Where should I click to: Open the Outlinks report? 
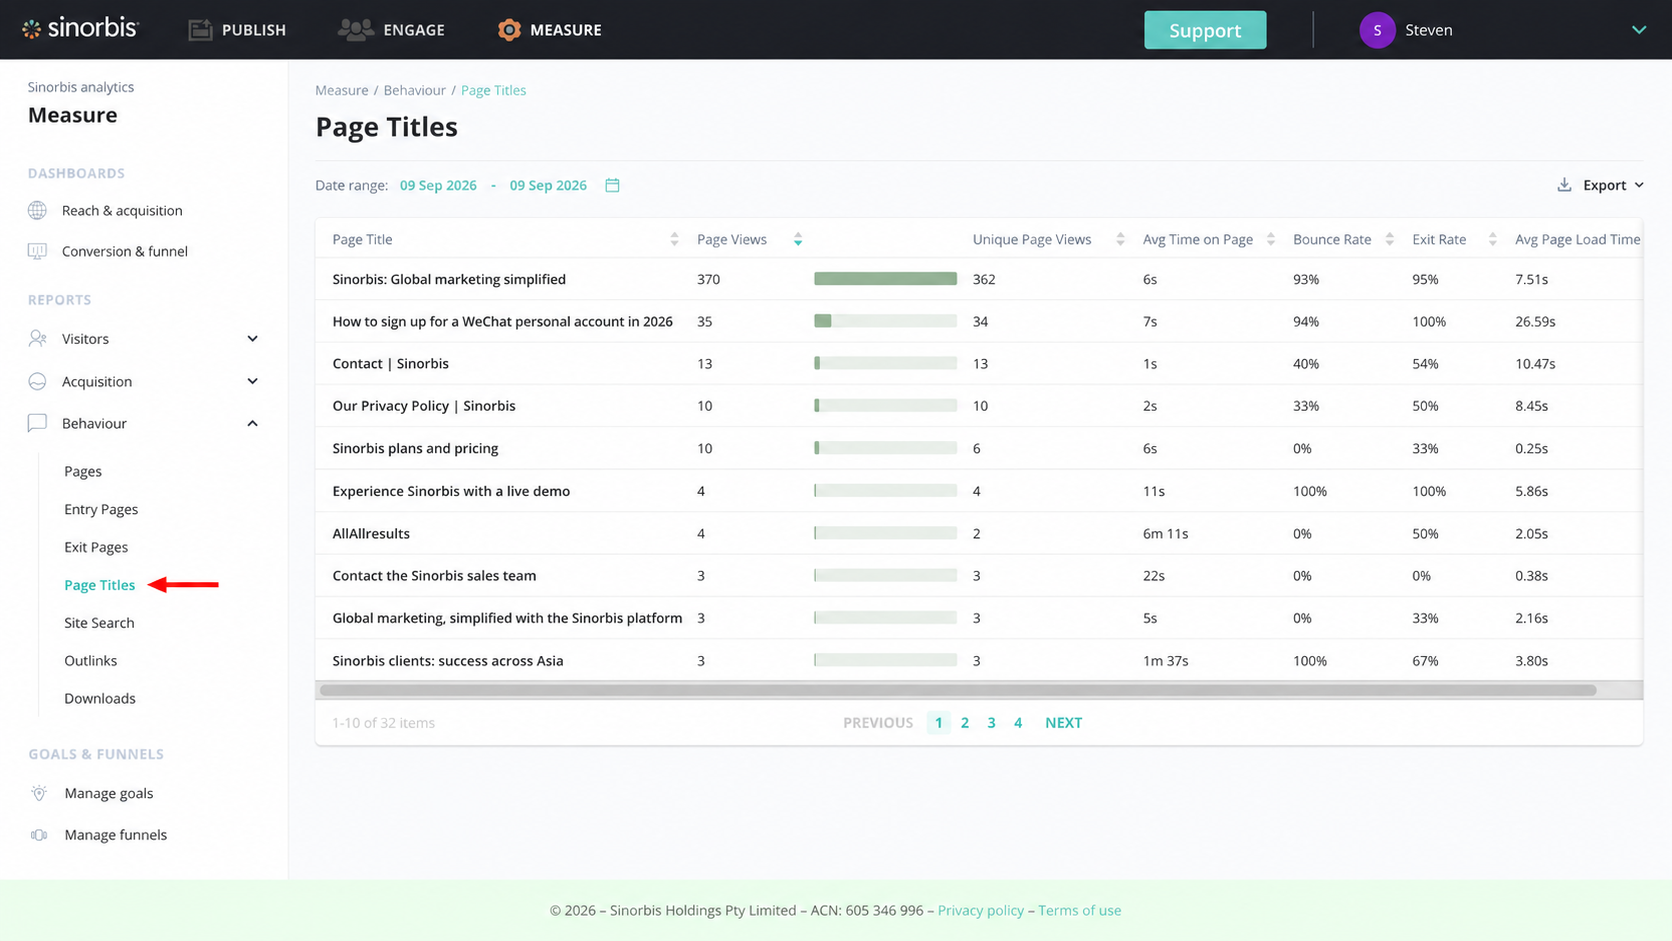tap(90, 660)
